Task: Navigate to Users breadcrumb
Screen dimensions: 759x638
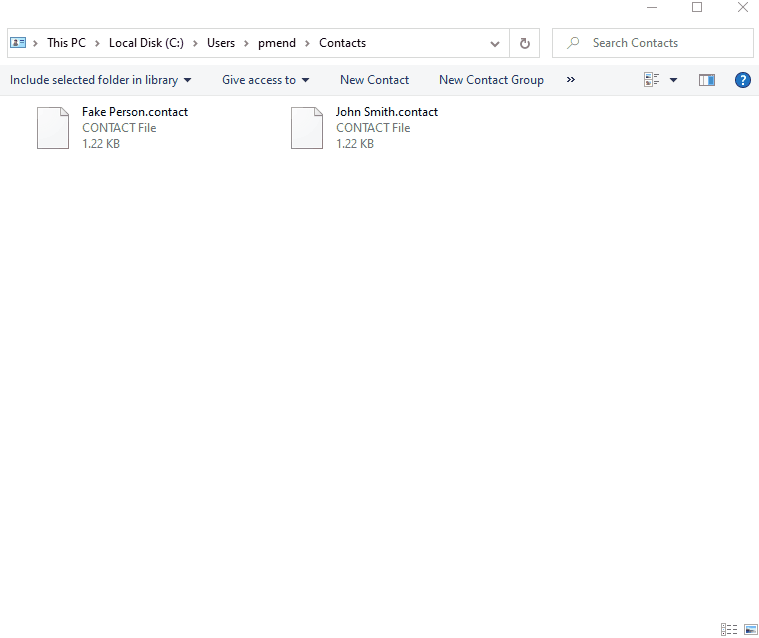Action: [x=221, y=43]
